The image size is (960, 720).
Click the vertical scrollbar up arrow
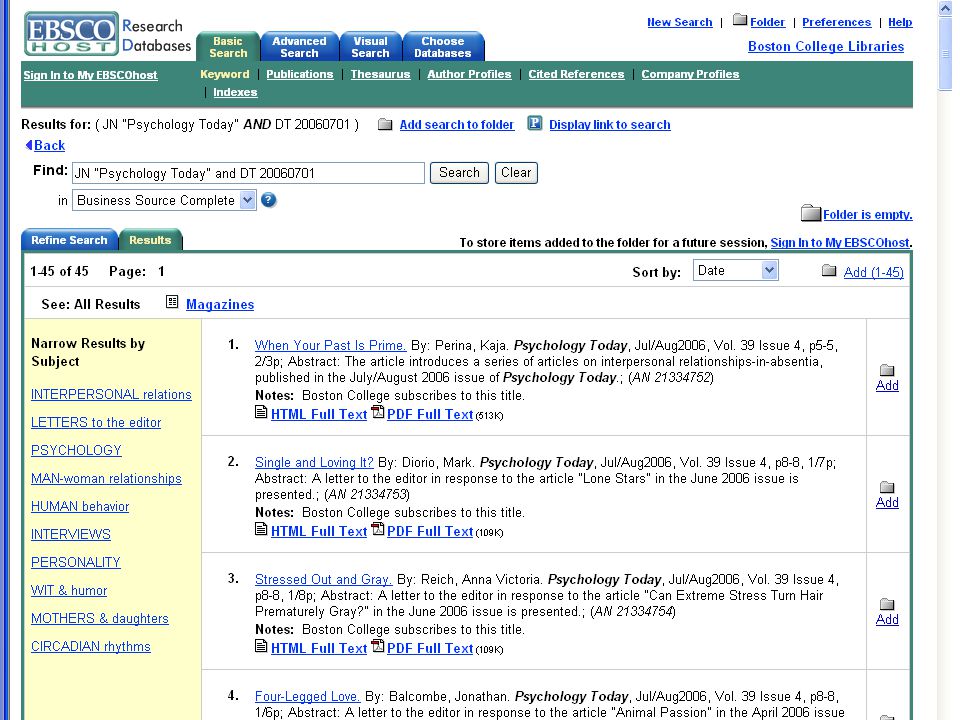945,9
